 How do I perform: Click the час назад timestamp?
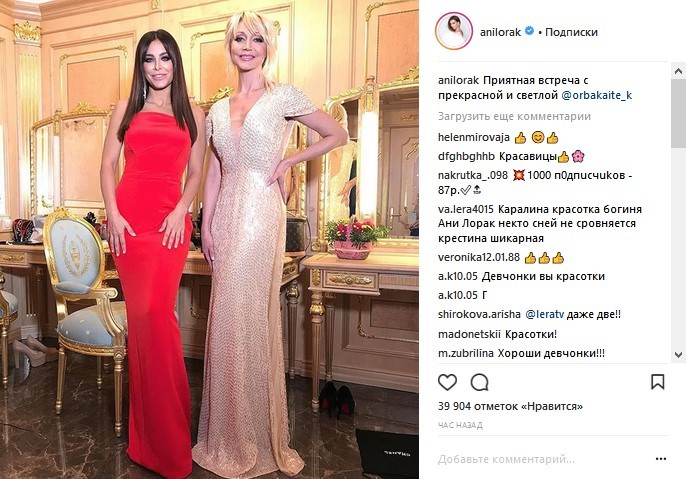coord(460,425)
